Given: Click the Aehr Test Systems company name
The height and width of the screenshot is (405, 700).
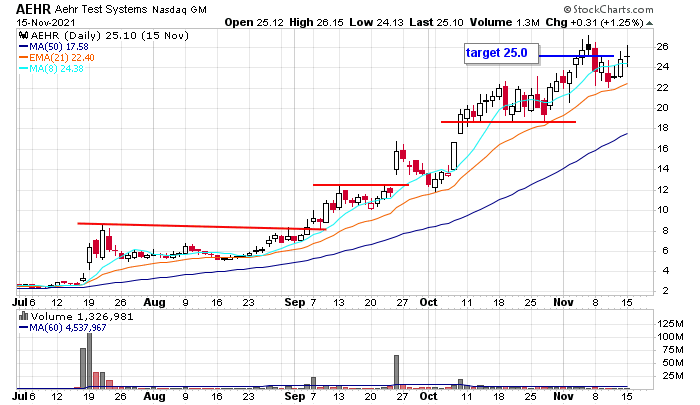Looking at the screenshot, I should (101, 9).
